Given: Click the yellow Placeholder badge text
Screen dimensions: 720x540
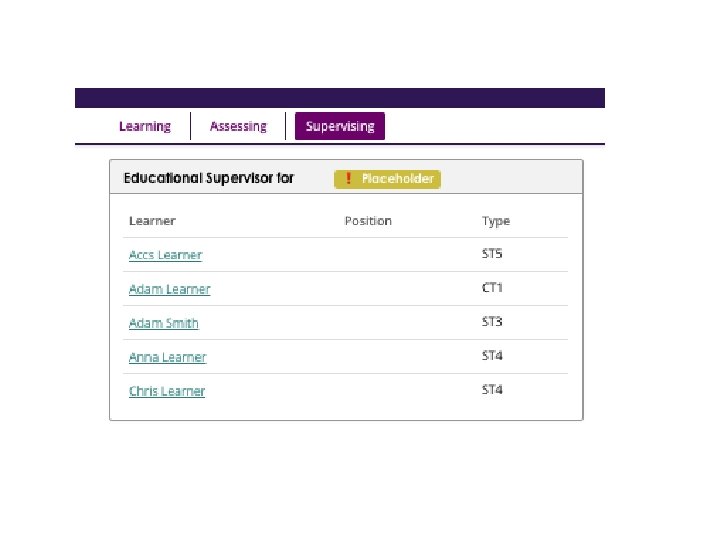Looking at the screenshot, I should pyautogui.click(x=397, y=179).
